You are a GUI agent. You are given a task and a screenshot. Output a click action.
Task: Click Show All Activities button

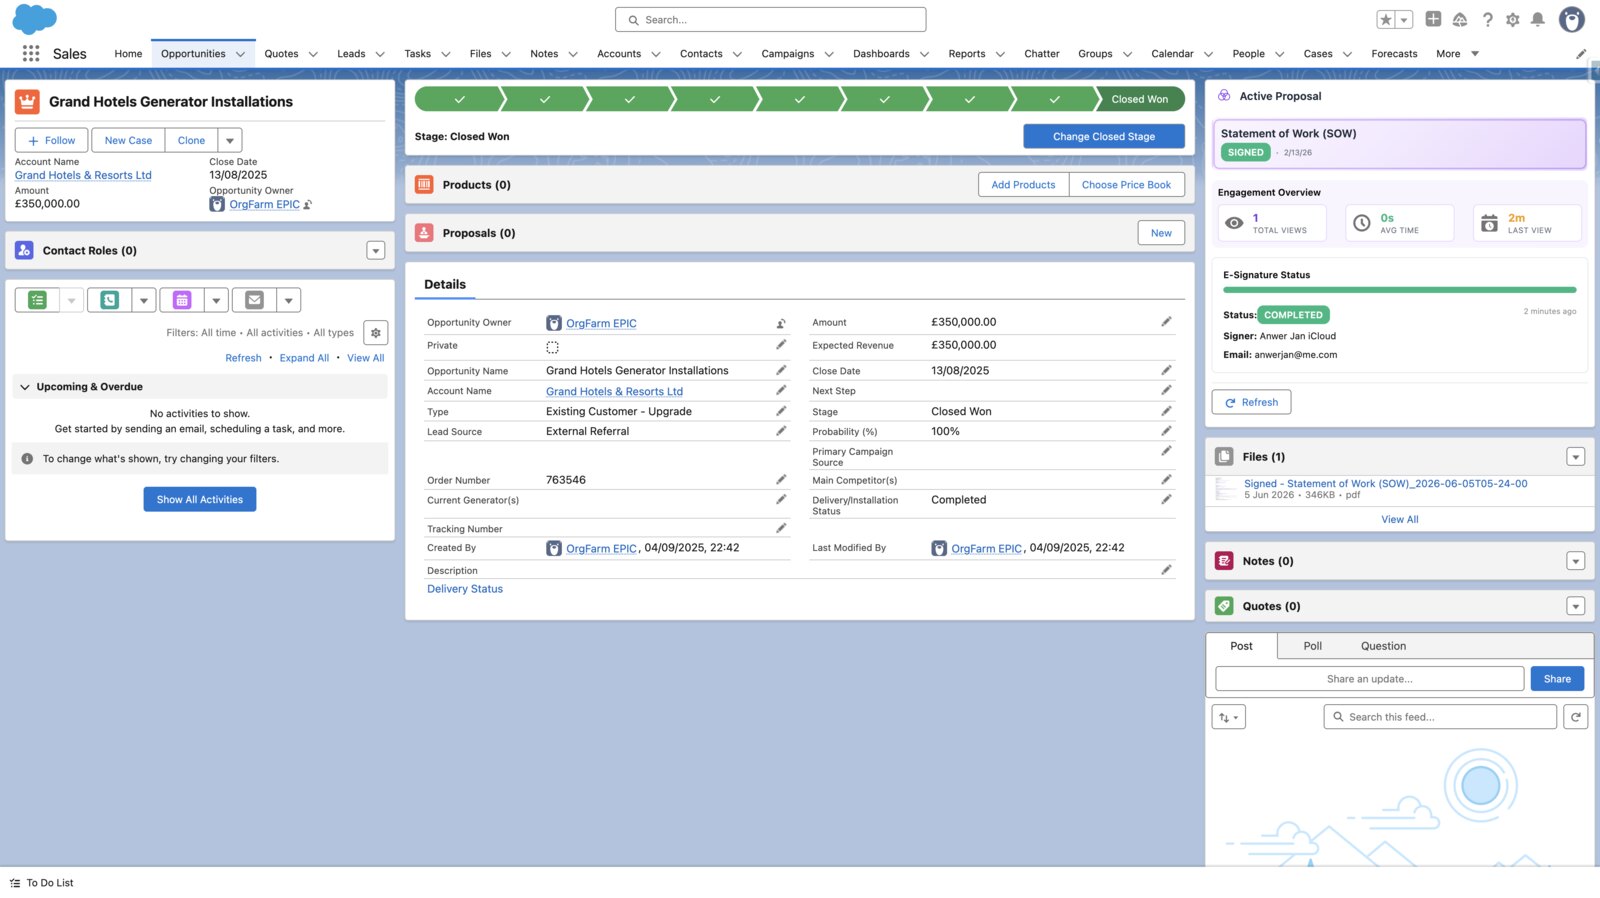coord(200,499)
